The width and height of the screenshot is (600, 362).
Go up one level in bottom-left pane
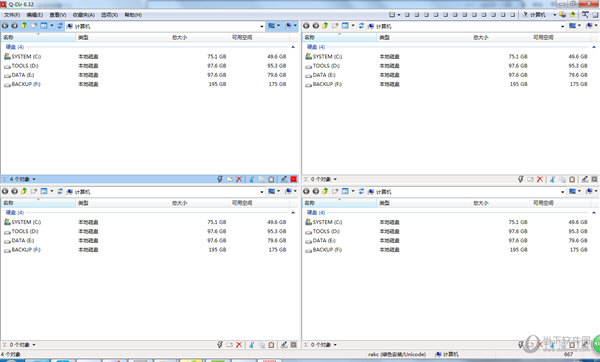coord(24,191)
